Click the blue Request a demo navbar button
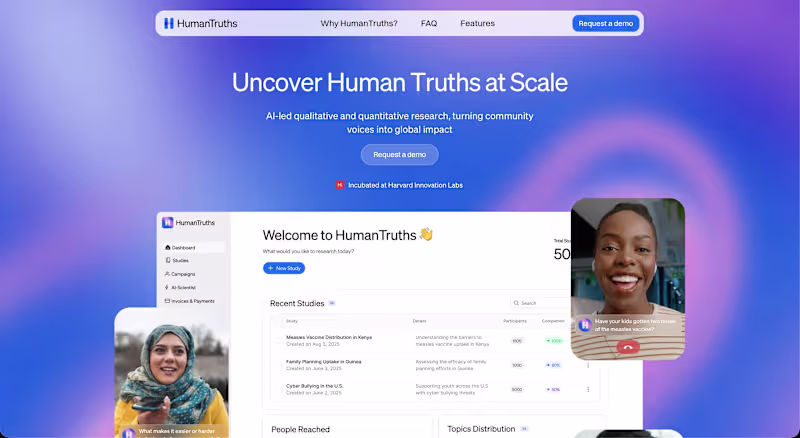The image size is (800, 438). coord(606,23)
